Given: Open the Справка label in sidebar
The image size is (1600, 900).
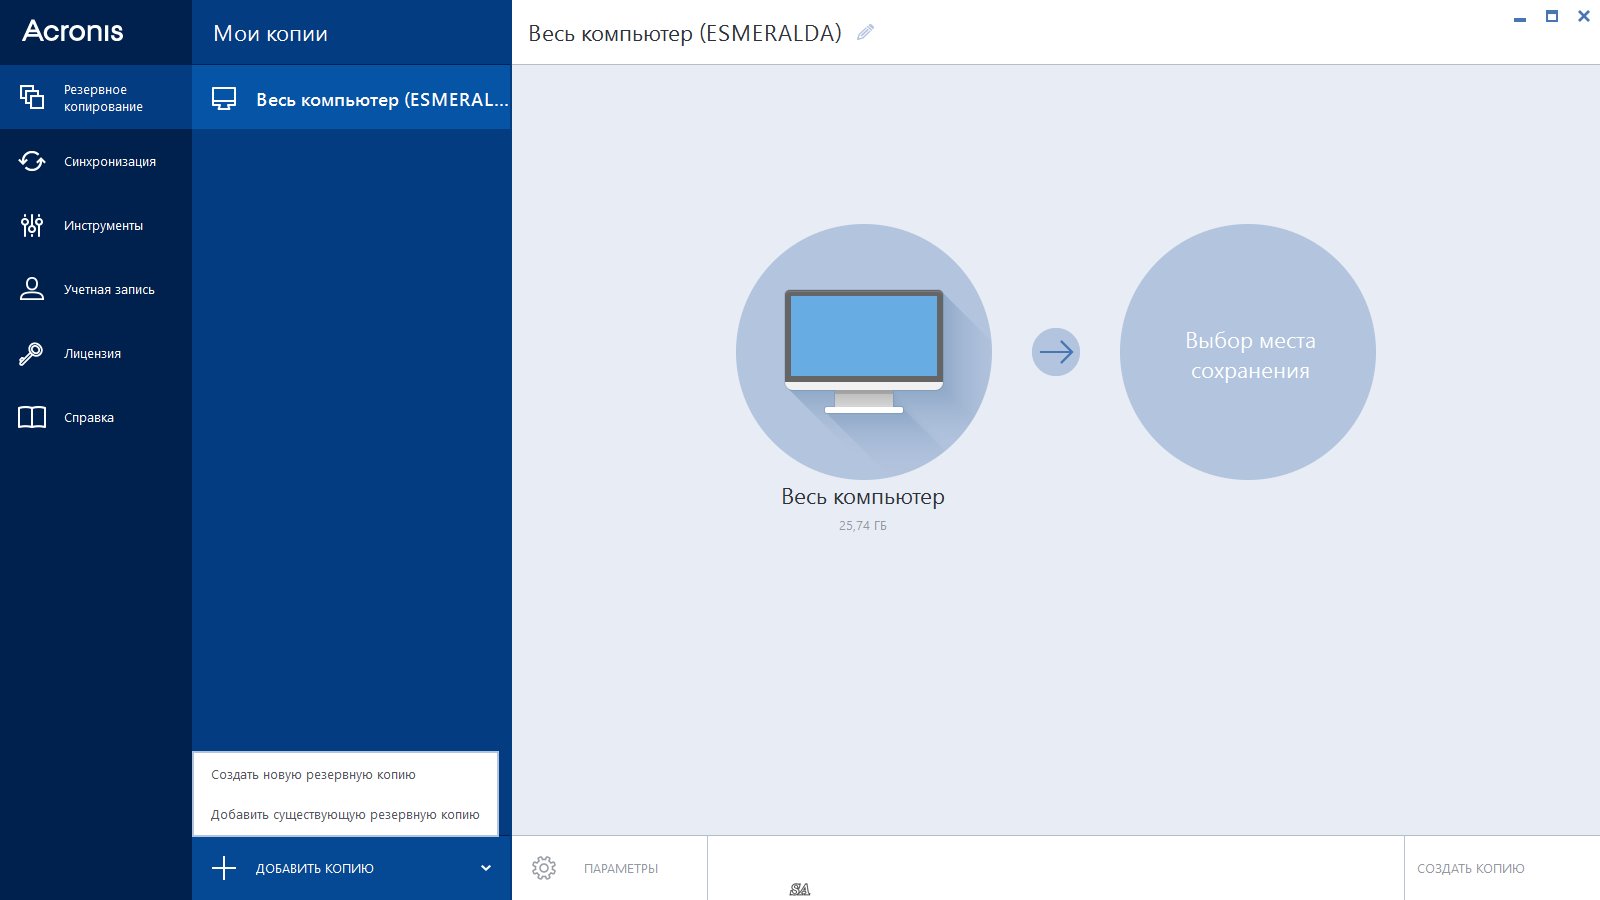Looking at the screenshot, I should coord(89,418).
